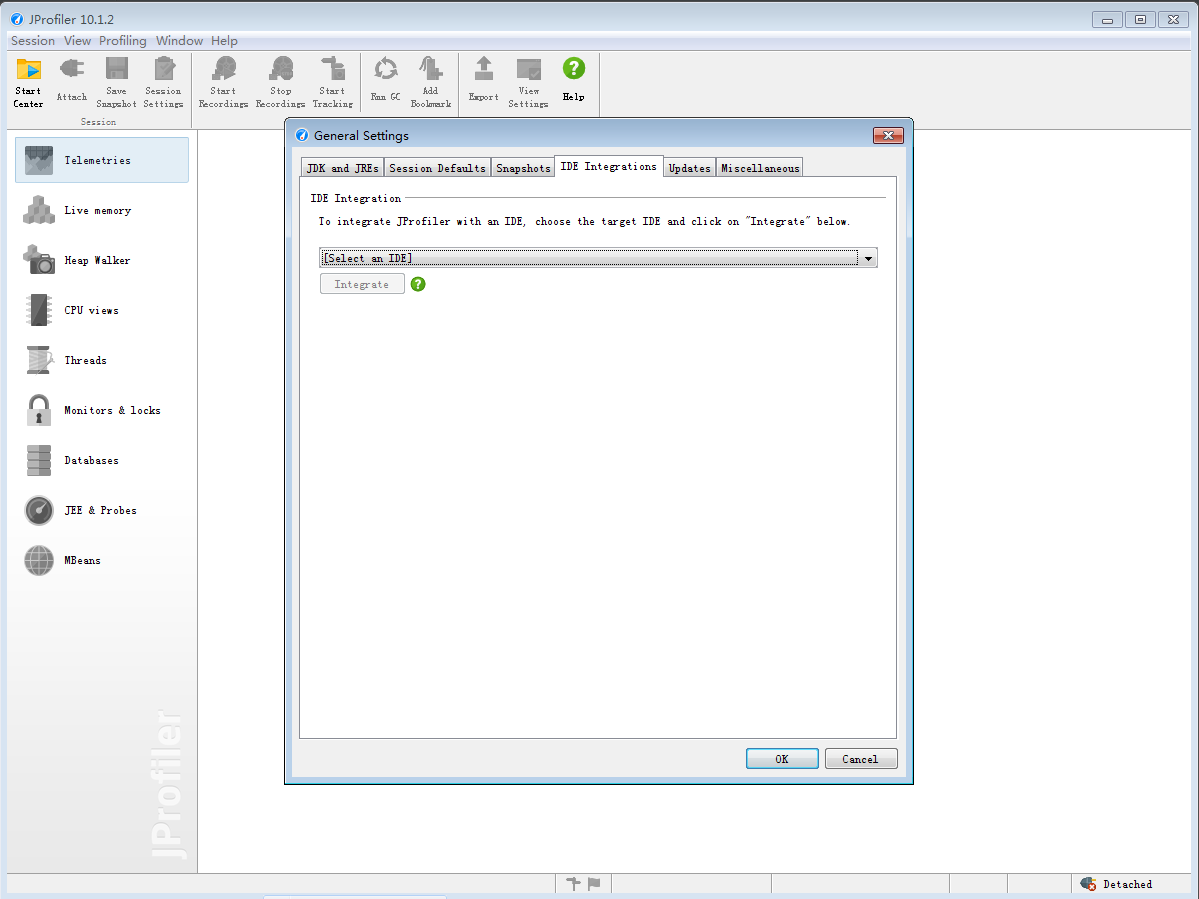Expand the Select an IDE dropdown

(868, 258)
